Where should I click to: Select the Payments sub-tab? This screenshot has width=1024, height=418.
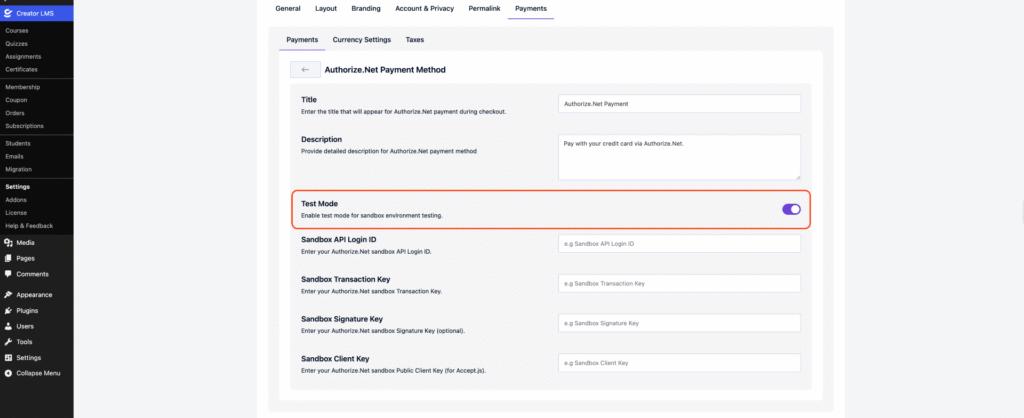pyautogui.click(x=302, y=40)
